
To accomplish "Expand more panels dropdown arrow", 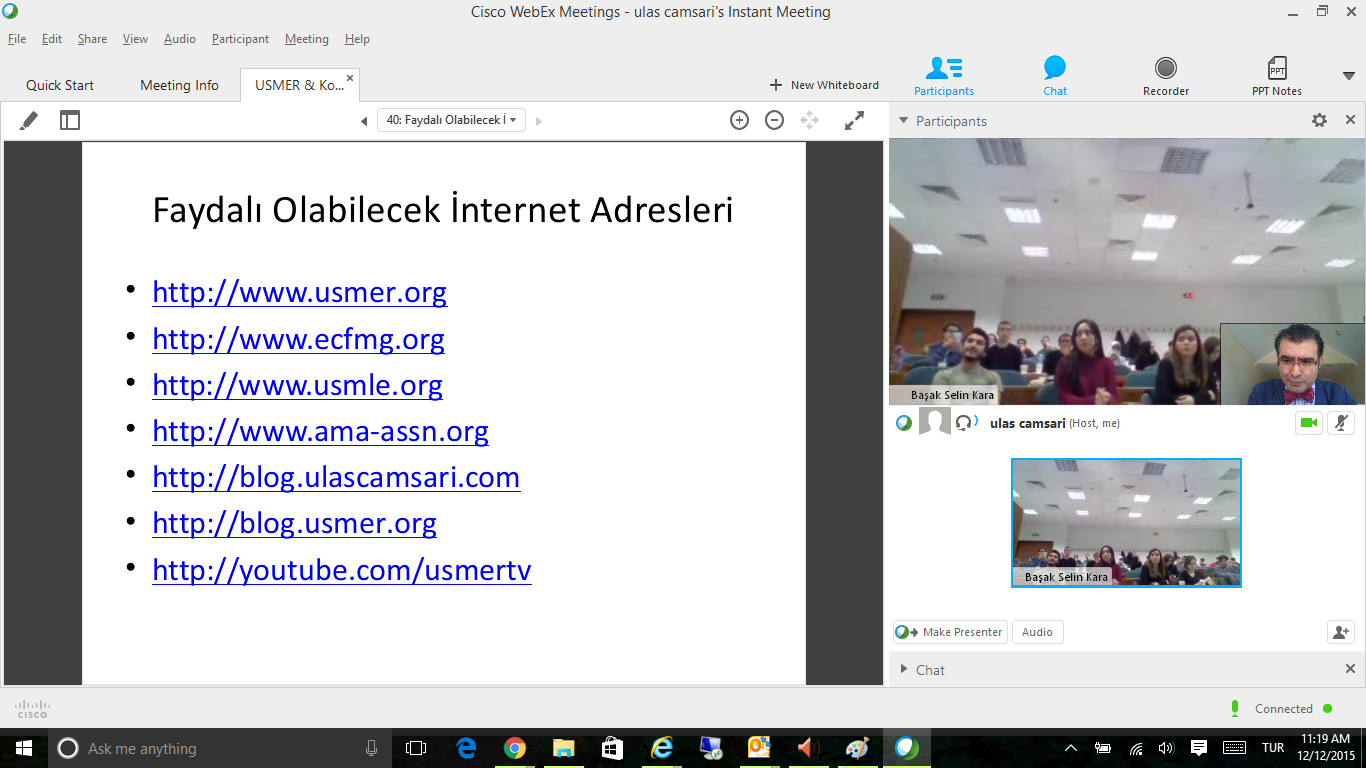I will 1348,76.
